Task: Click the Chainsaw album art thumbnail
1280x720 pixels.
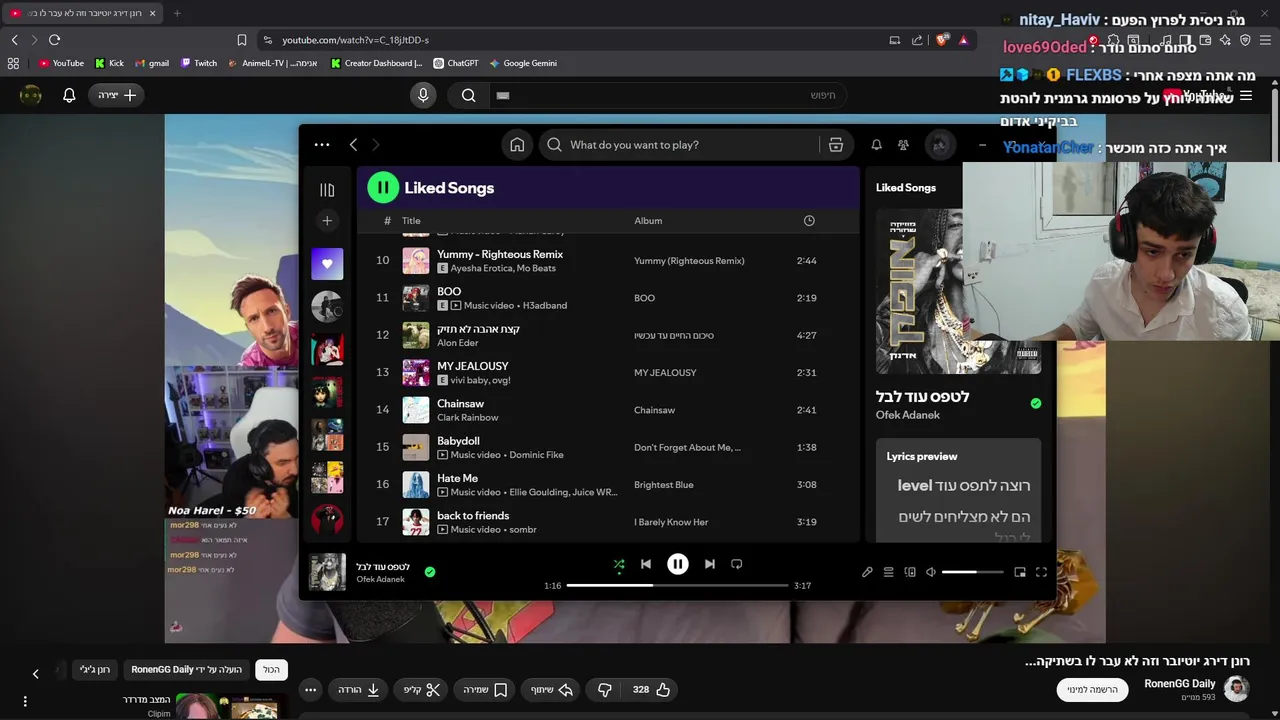Action: click(416, 410)
